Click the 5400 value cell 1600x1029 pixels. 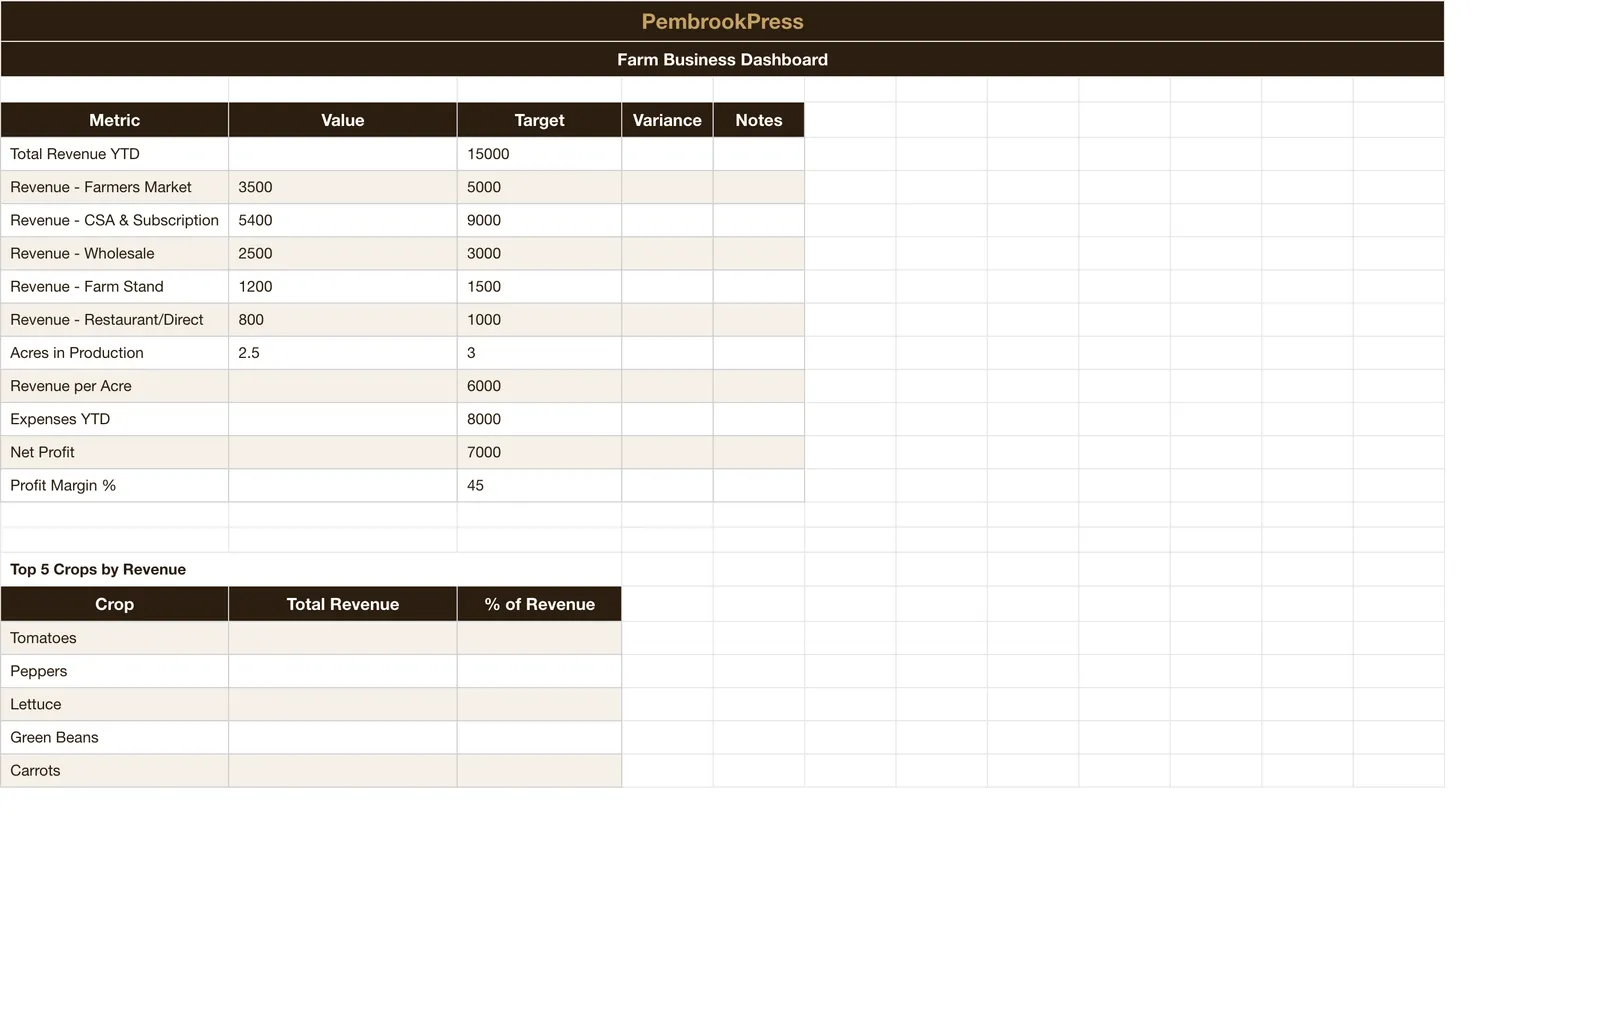[x=342, y=220]
